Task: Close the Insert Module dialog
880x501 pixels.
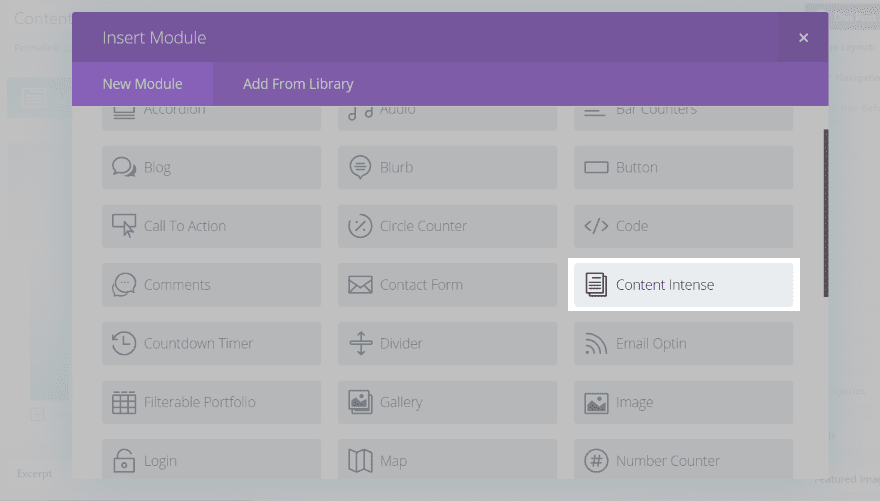Action: (x=803, y=38)
